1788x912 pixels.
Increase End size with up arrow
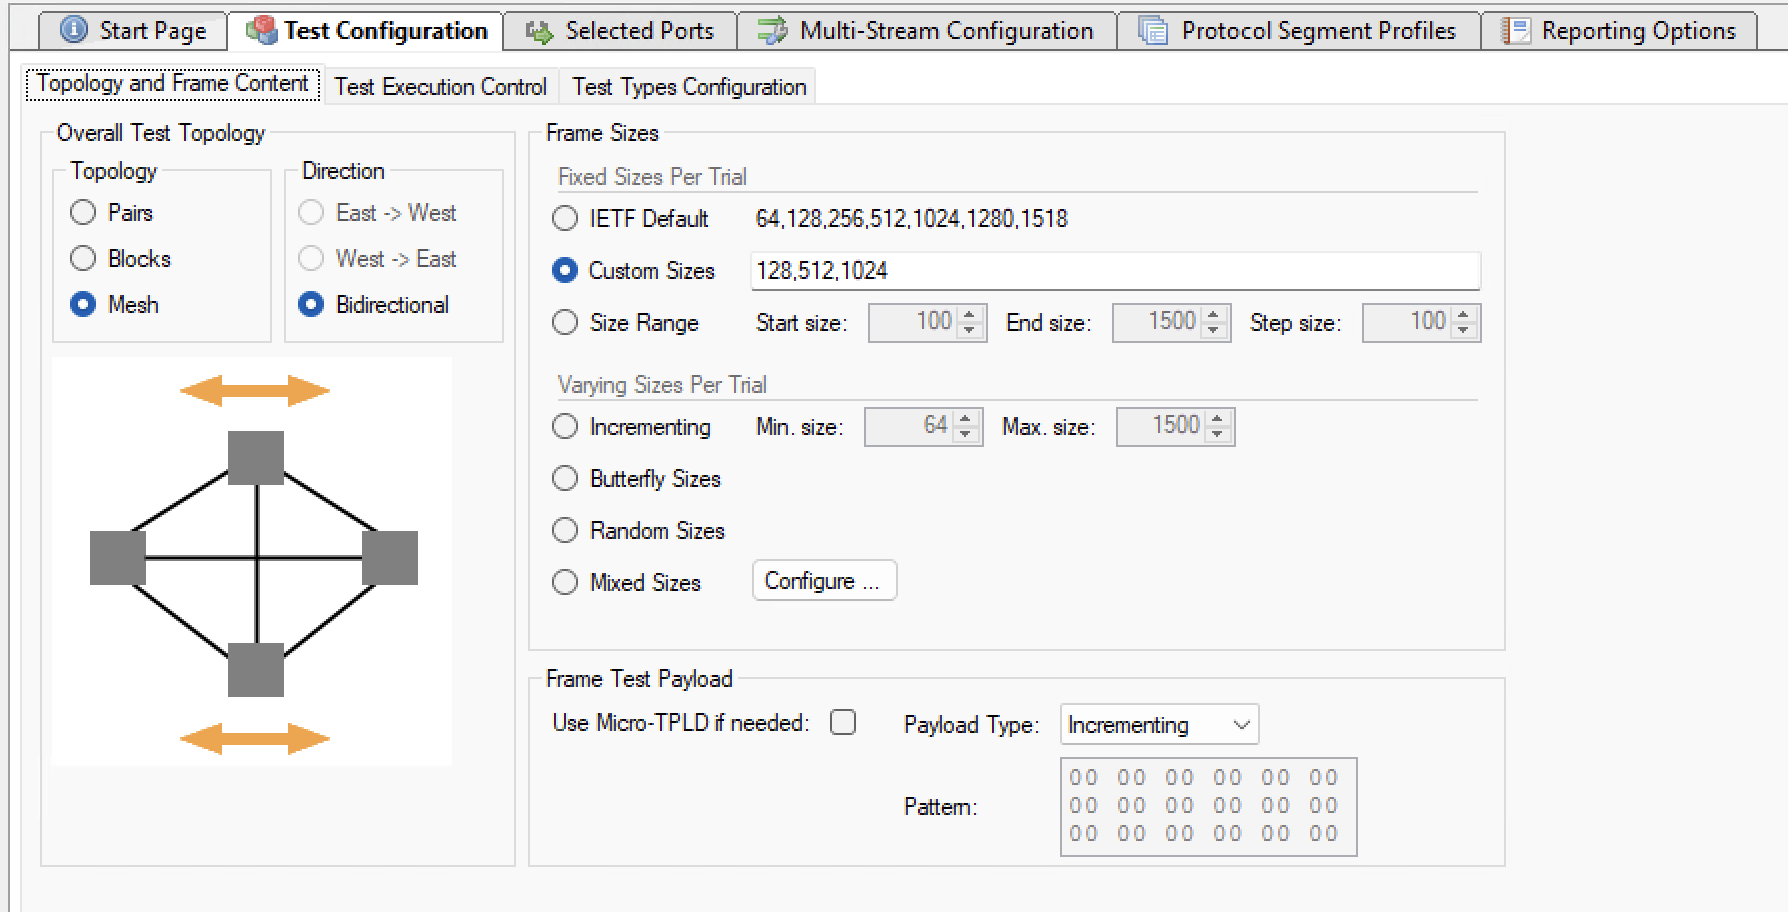tap(1213, 314)
